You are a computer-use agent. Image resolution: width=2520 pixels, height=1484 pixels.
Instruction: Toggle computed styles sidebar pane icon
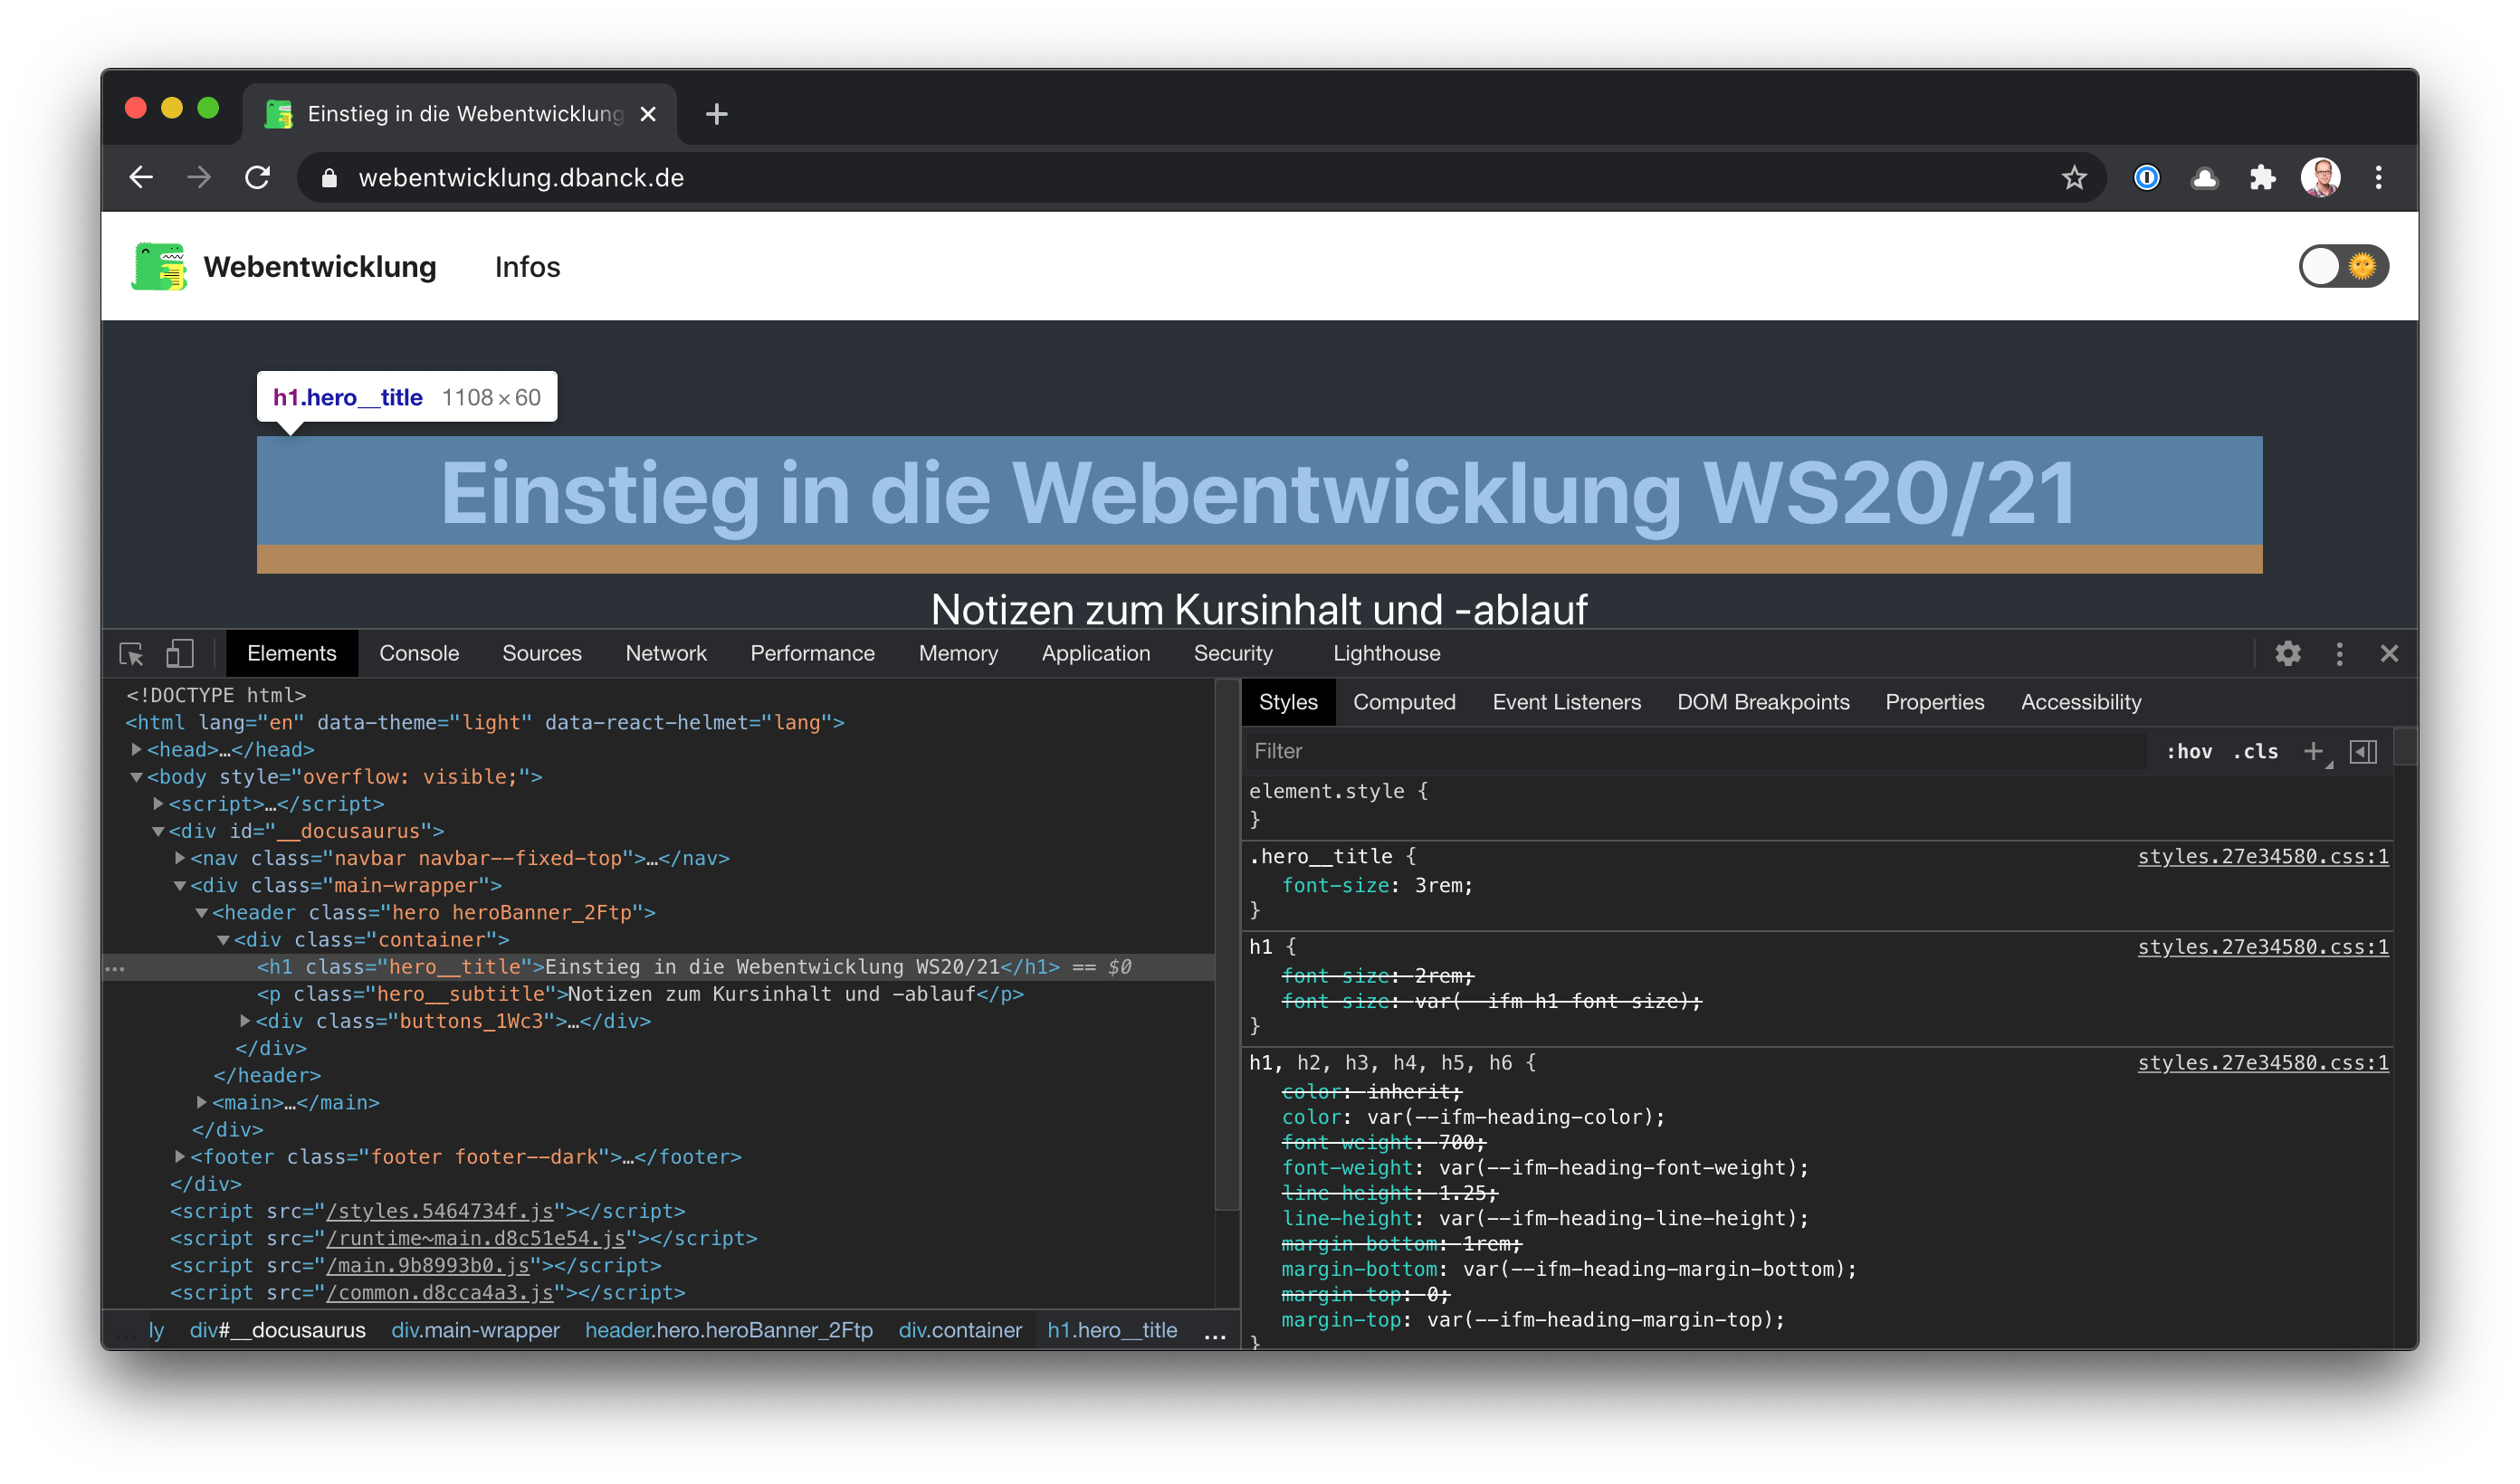[x=2363, y=751]
